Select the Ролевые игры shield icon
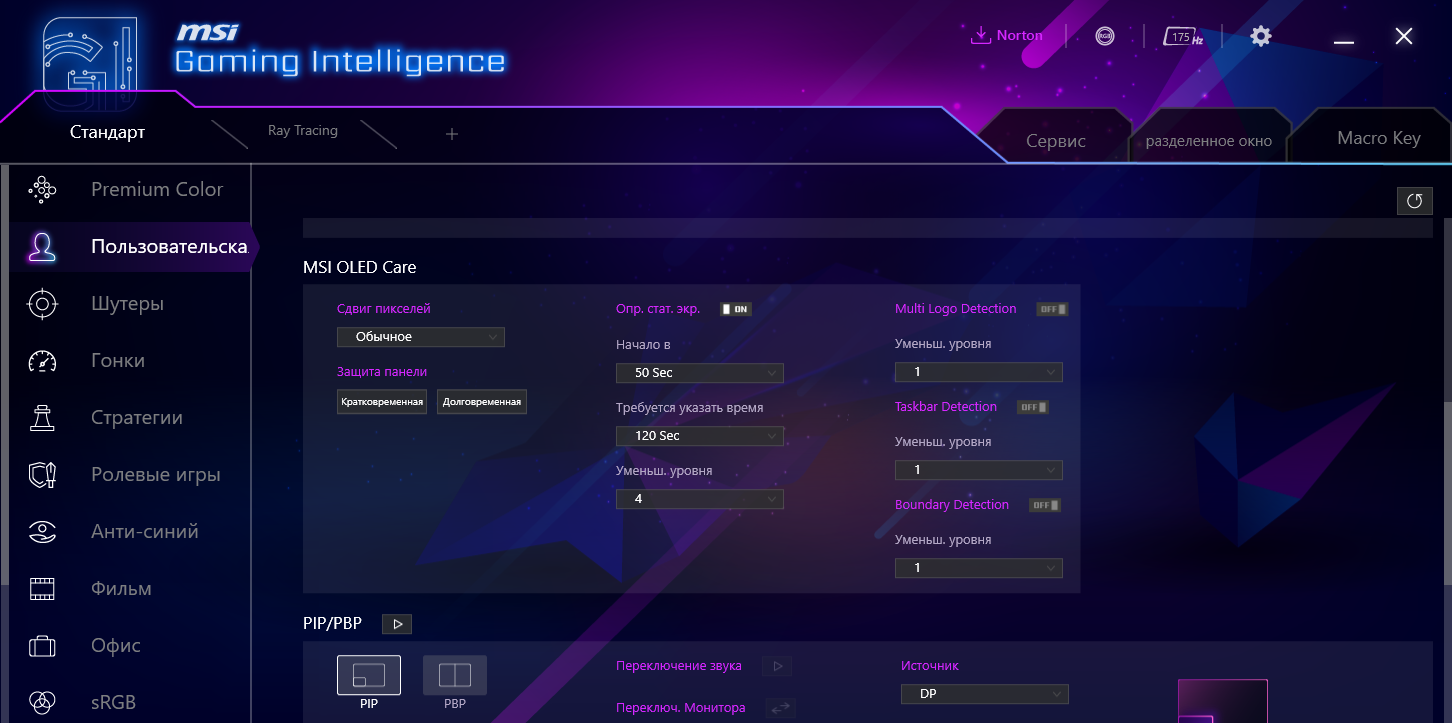Image resolution: width=1452 pixels, height=723 pixels. (42, 474)
